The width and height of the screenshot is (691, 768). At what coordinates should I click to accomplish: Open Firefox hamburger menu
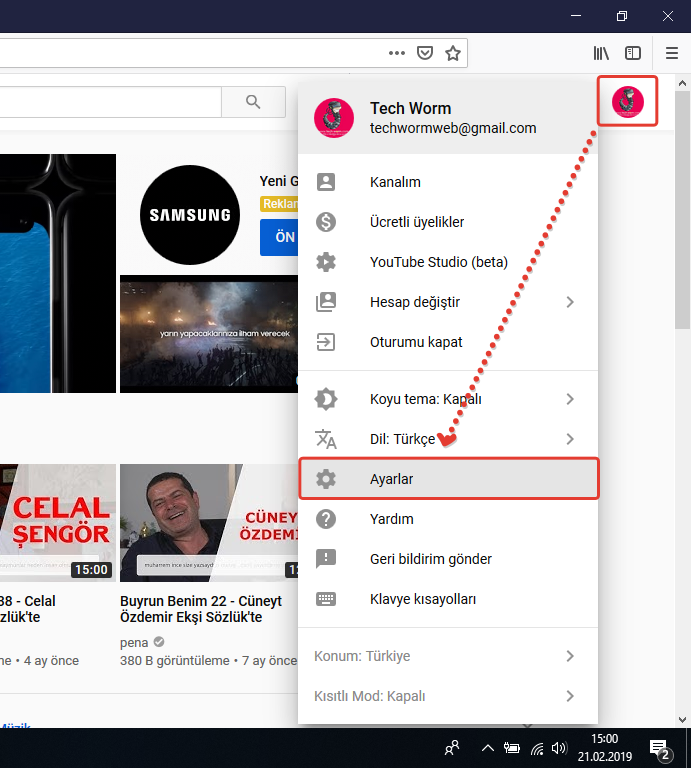coord(672,53)
